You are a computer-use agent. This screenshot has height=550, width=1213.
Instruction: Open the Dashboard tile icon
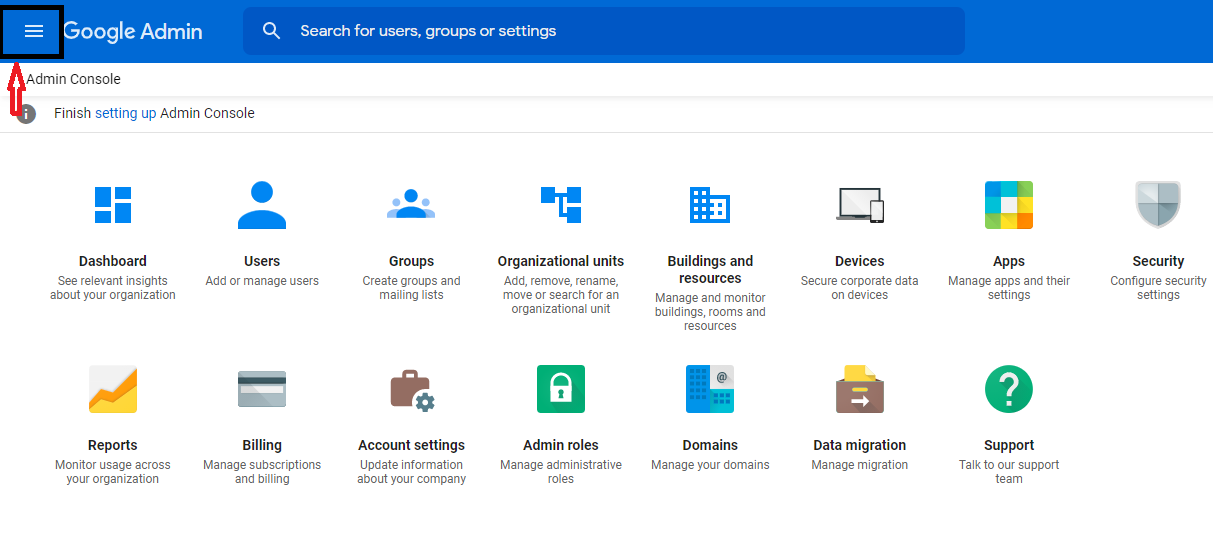(113, 205)
